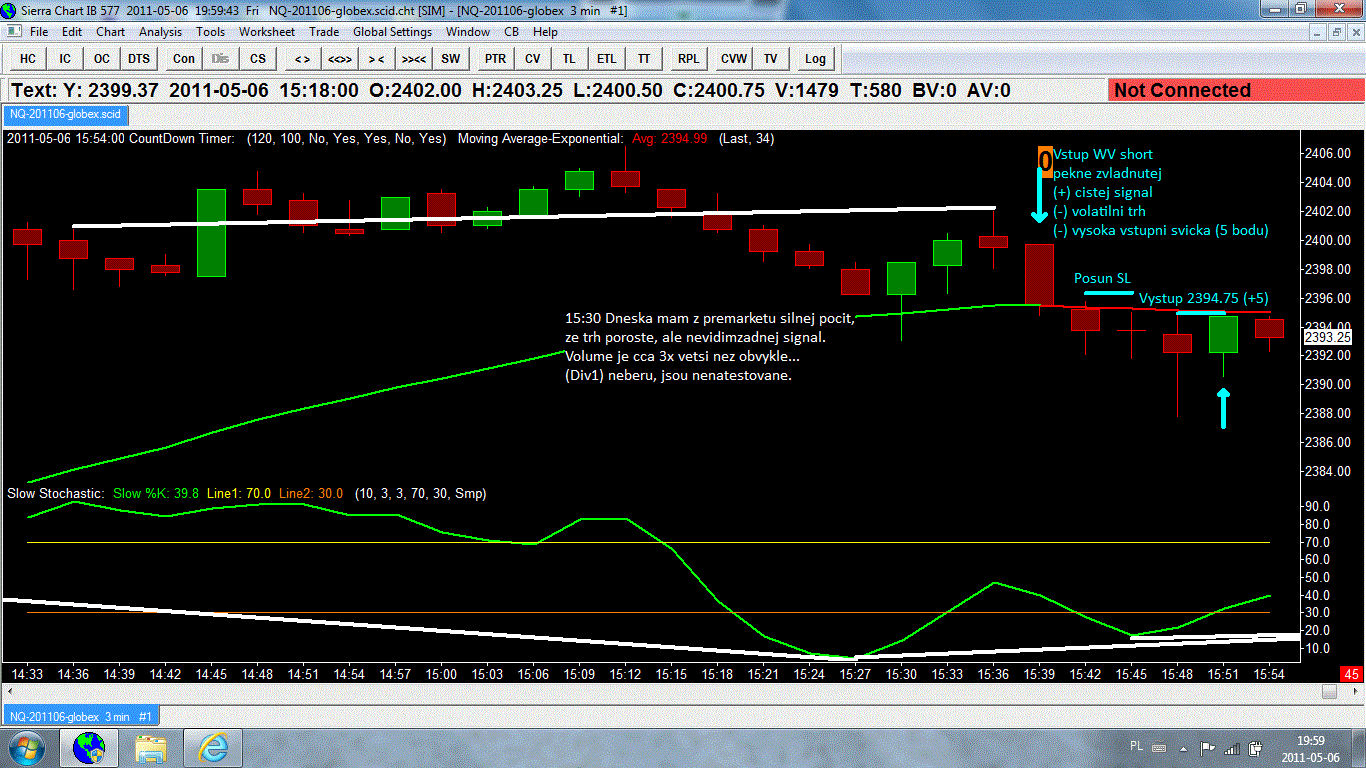Viewport: 1366px width, 768px height.
Task: Click the CVW toolbar button
Action: pos(734,58)
